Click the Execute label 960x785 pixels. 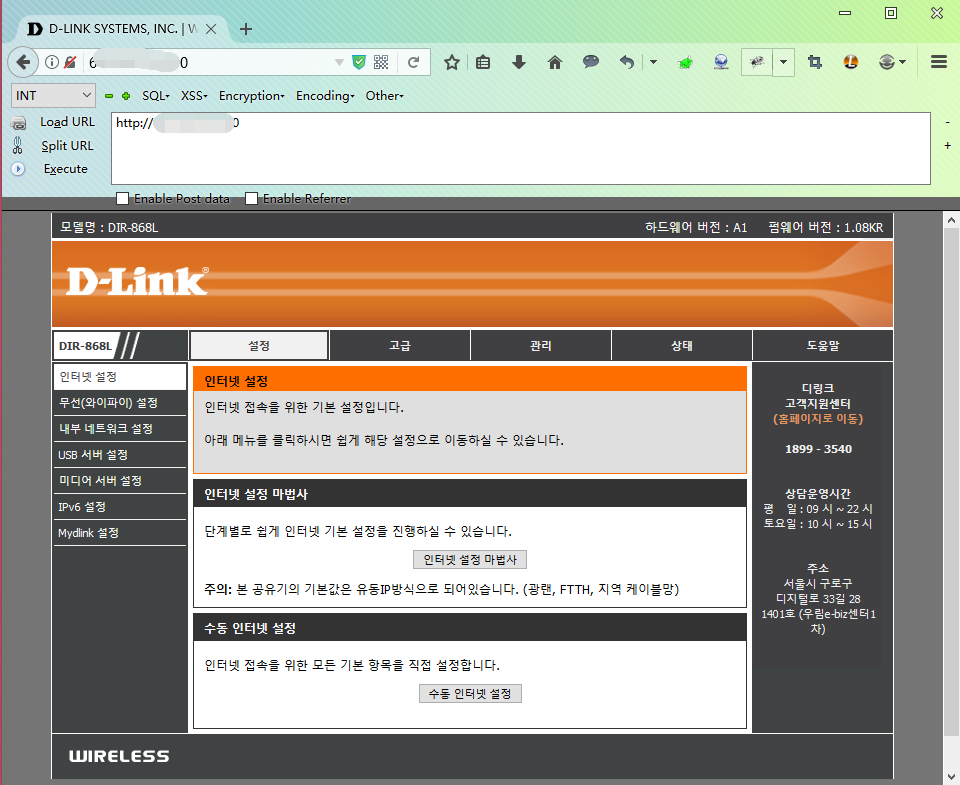click(x=66, y=169)
